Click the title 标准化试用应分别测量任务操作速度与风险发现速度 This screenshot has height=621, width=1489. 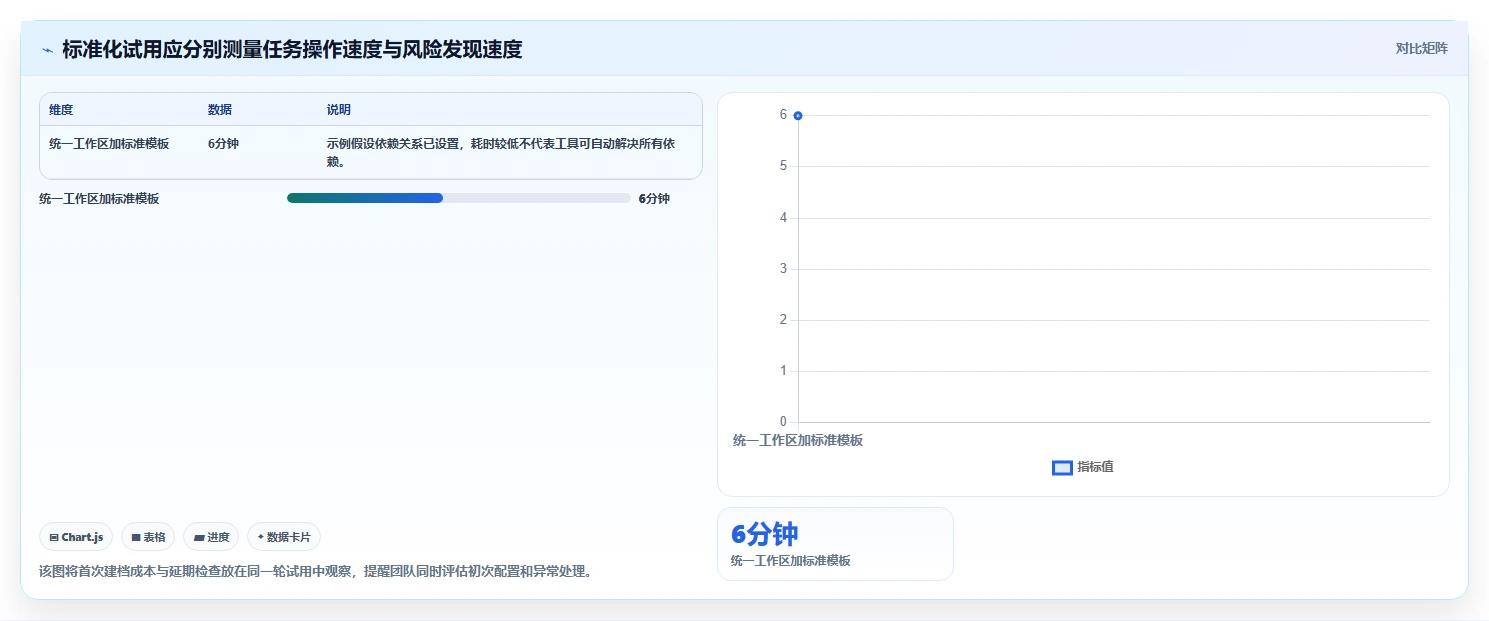pos(292,49)
